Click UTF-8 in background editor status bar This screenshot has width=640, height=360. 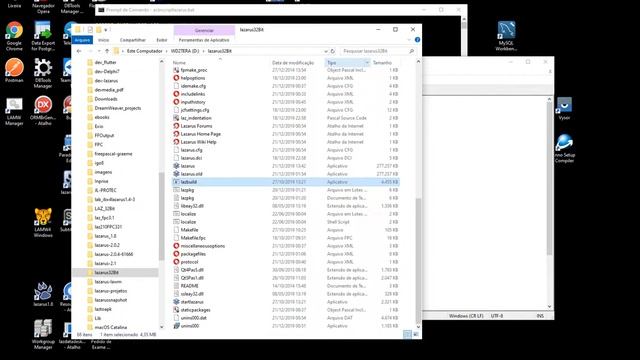(497, 316)
